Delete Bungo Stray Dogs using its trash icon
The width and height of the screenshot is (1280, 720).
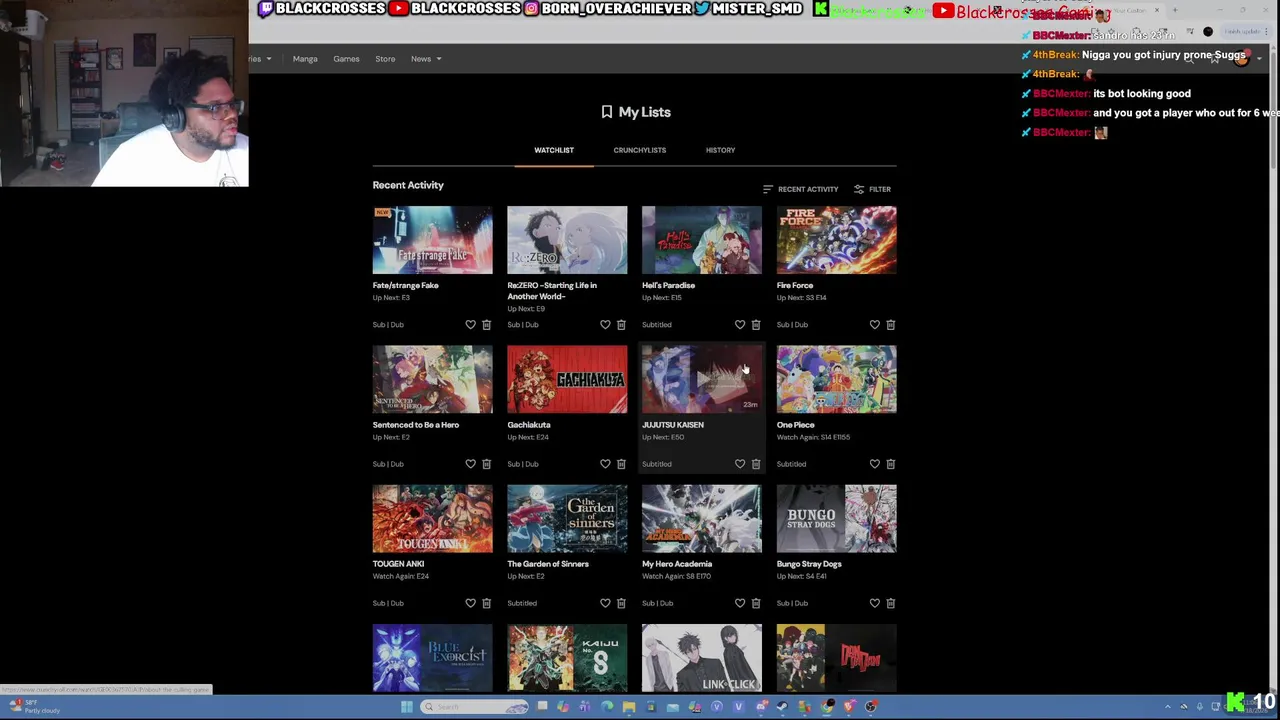click(891, 603)
